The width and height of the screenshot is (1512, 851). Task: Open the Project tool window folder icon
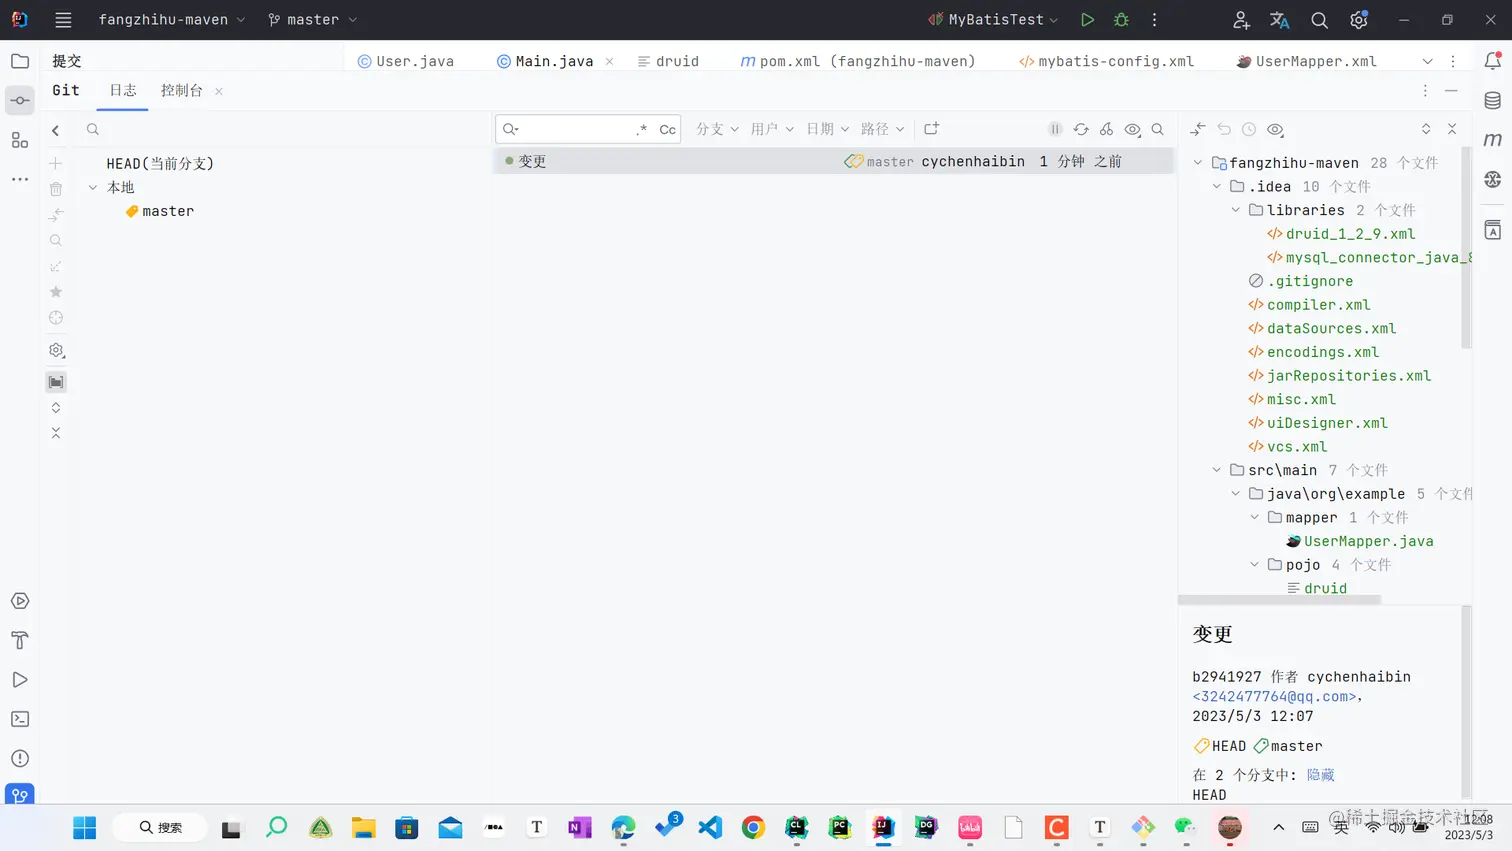point(20,61)
